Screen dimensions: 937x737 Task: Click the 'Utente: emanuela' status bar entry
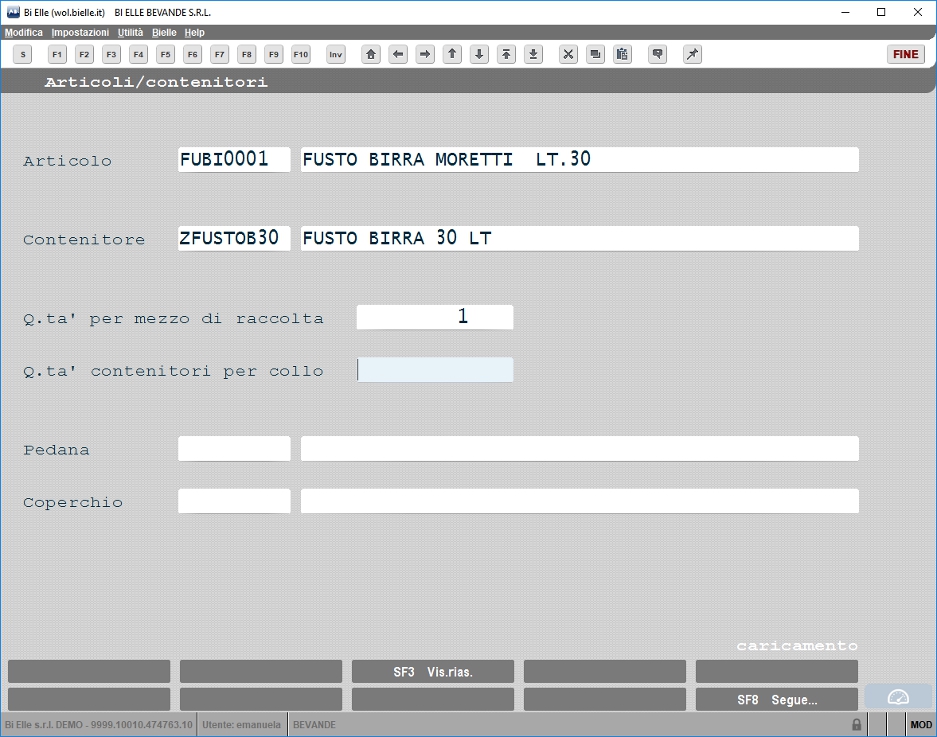click(241, 724)
